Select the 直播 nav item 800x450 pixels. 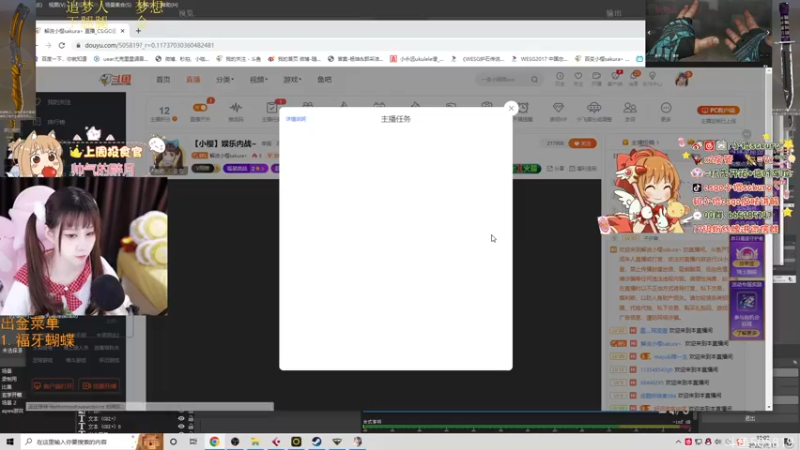tap(193, 80)
